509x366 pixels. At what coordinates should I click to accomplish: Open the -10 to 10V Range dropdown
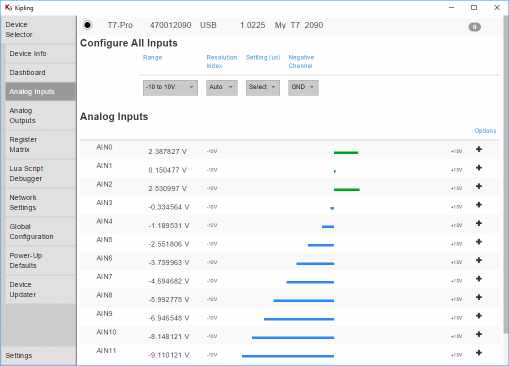point(170,88)
